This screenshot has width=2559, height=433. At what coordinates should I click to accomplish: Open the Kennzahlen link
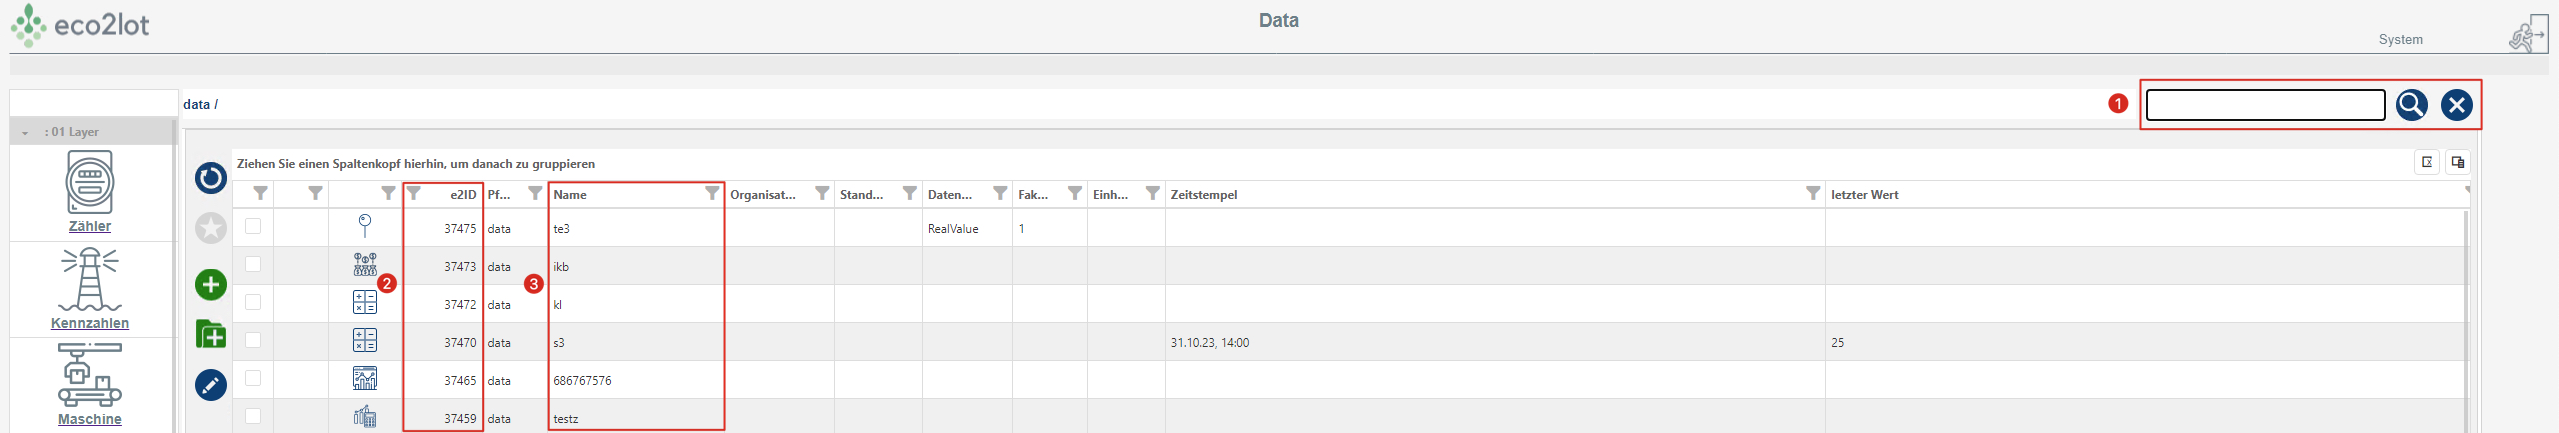click(x=90, y=323)
